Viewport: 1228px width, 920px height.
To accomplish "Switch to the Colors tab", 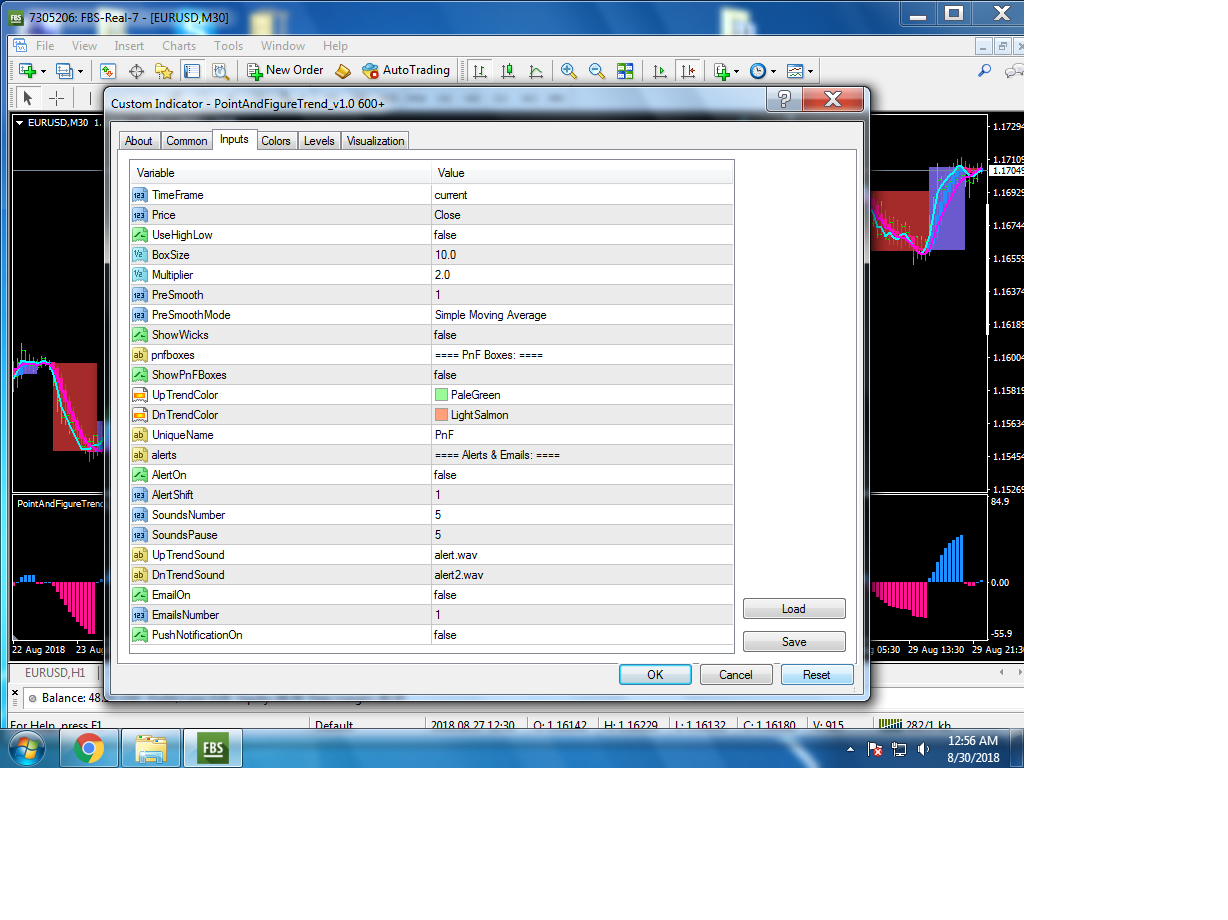I will tap(276, 141).
